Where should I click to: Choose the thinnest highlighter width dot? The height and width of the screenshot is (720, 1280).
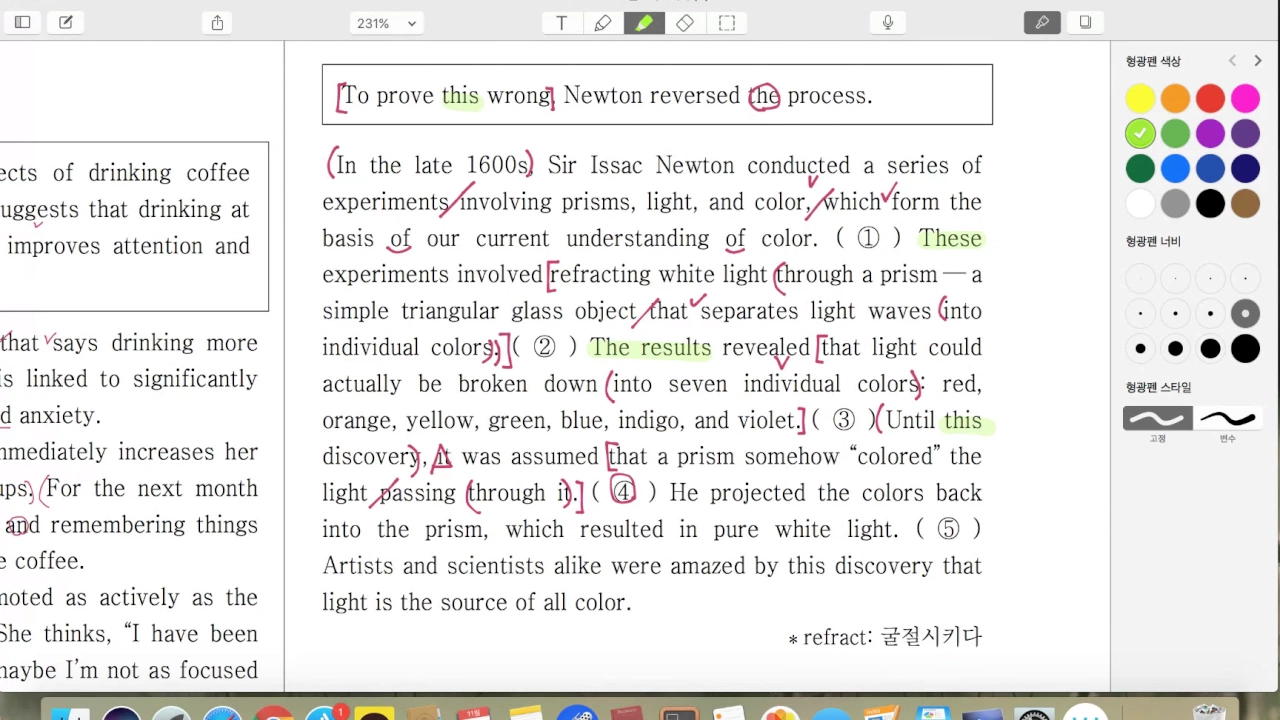coord(1140,278)
